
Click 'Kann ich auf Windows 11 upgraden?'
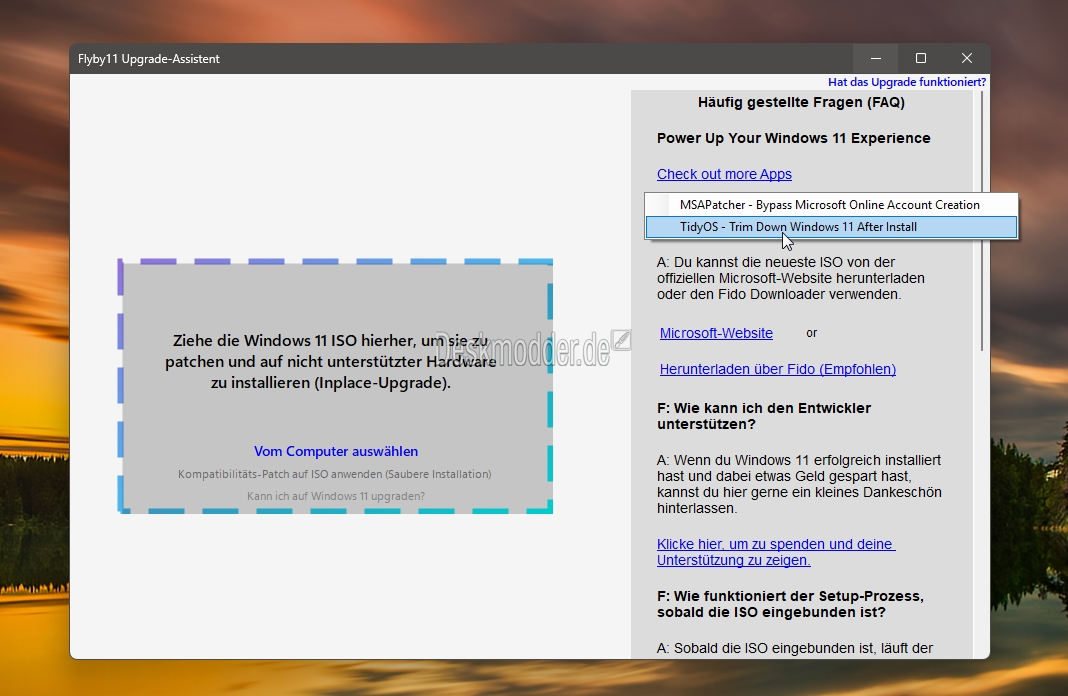[x=336, y=496]
